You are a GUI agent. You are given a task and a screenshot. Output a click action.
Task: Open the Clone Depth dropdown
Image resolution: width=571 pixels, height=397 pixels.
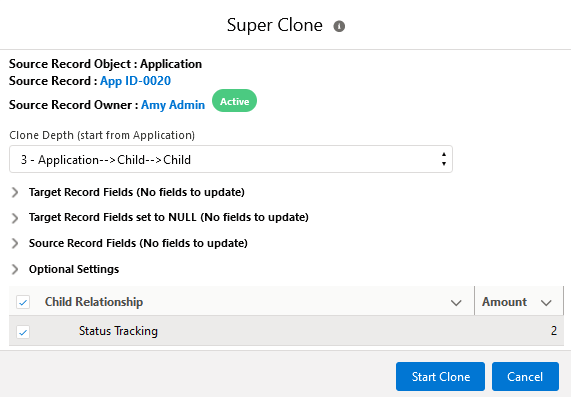(231, 159)
